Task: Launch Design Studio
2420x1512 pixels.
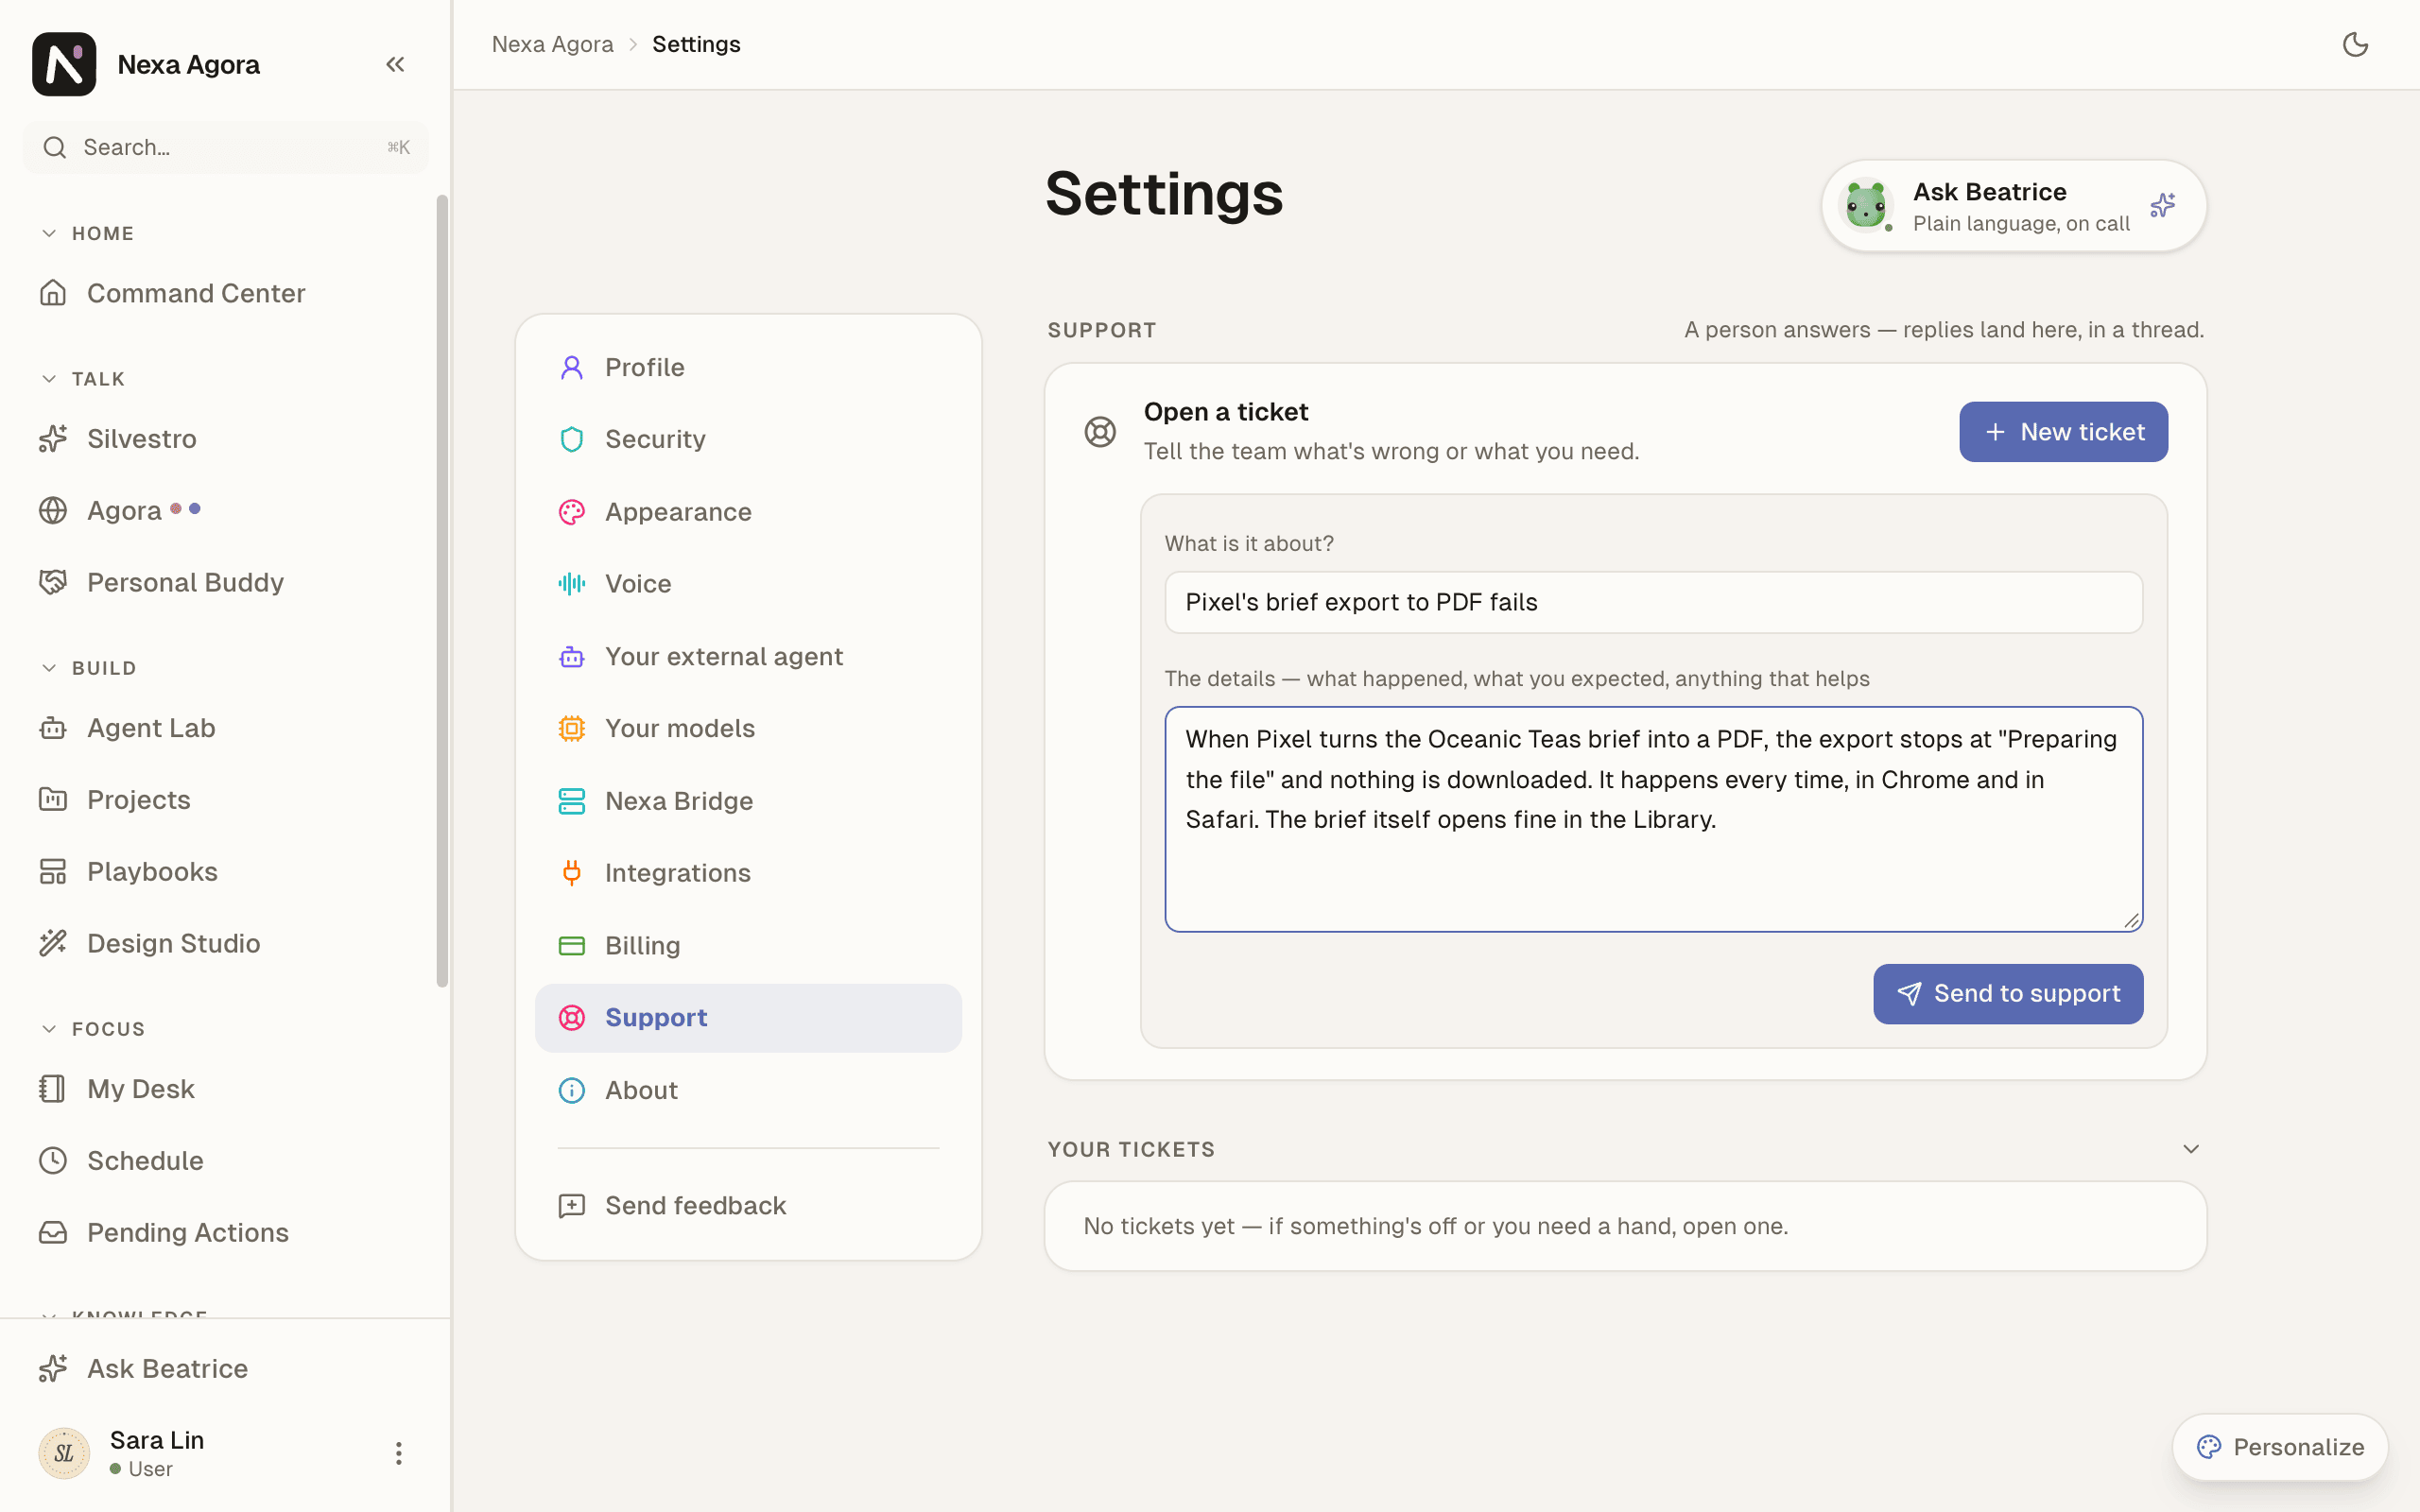Action: 226,943
